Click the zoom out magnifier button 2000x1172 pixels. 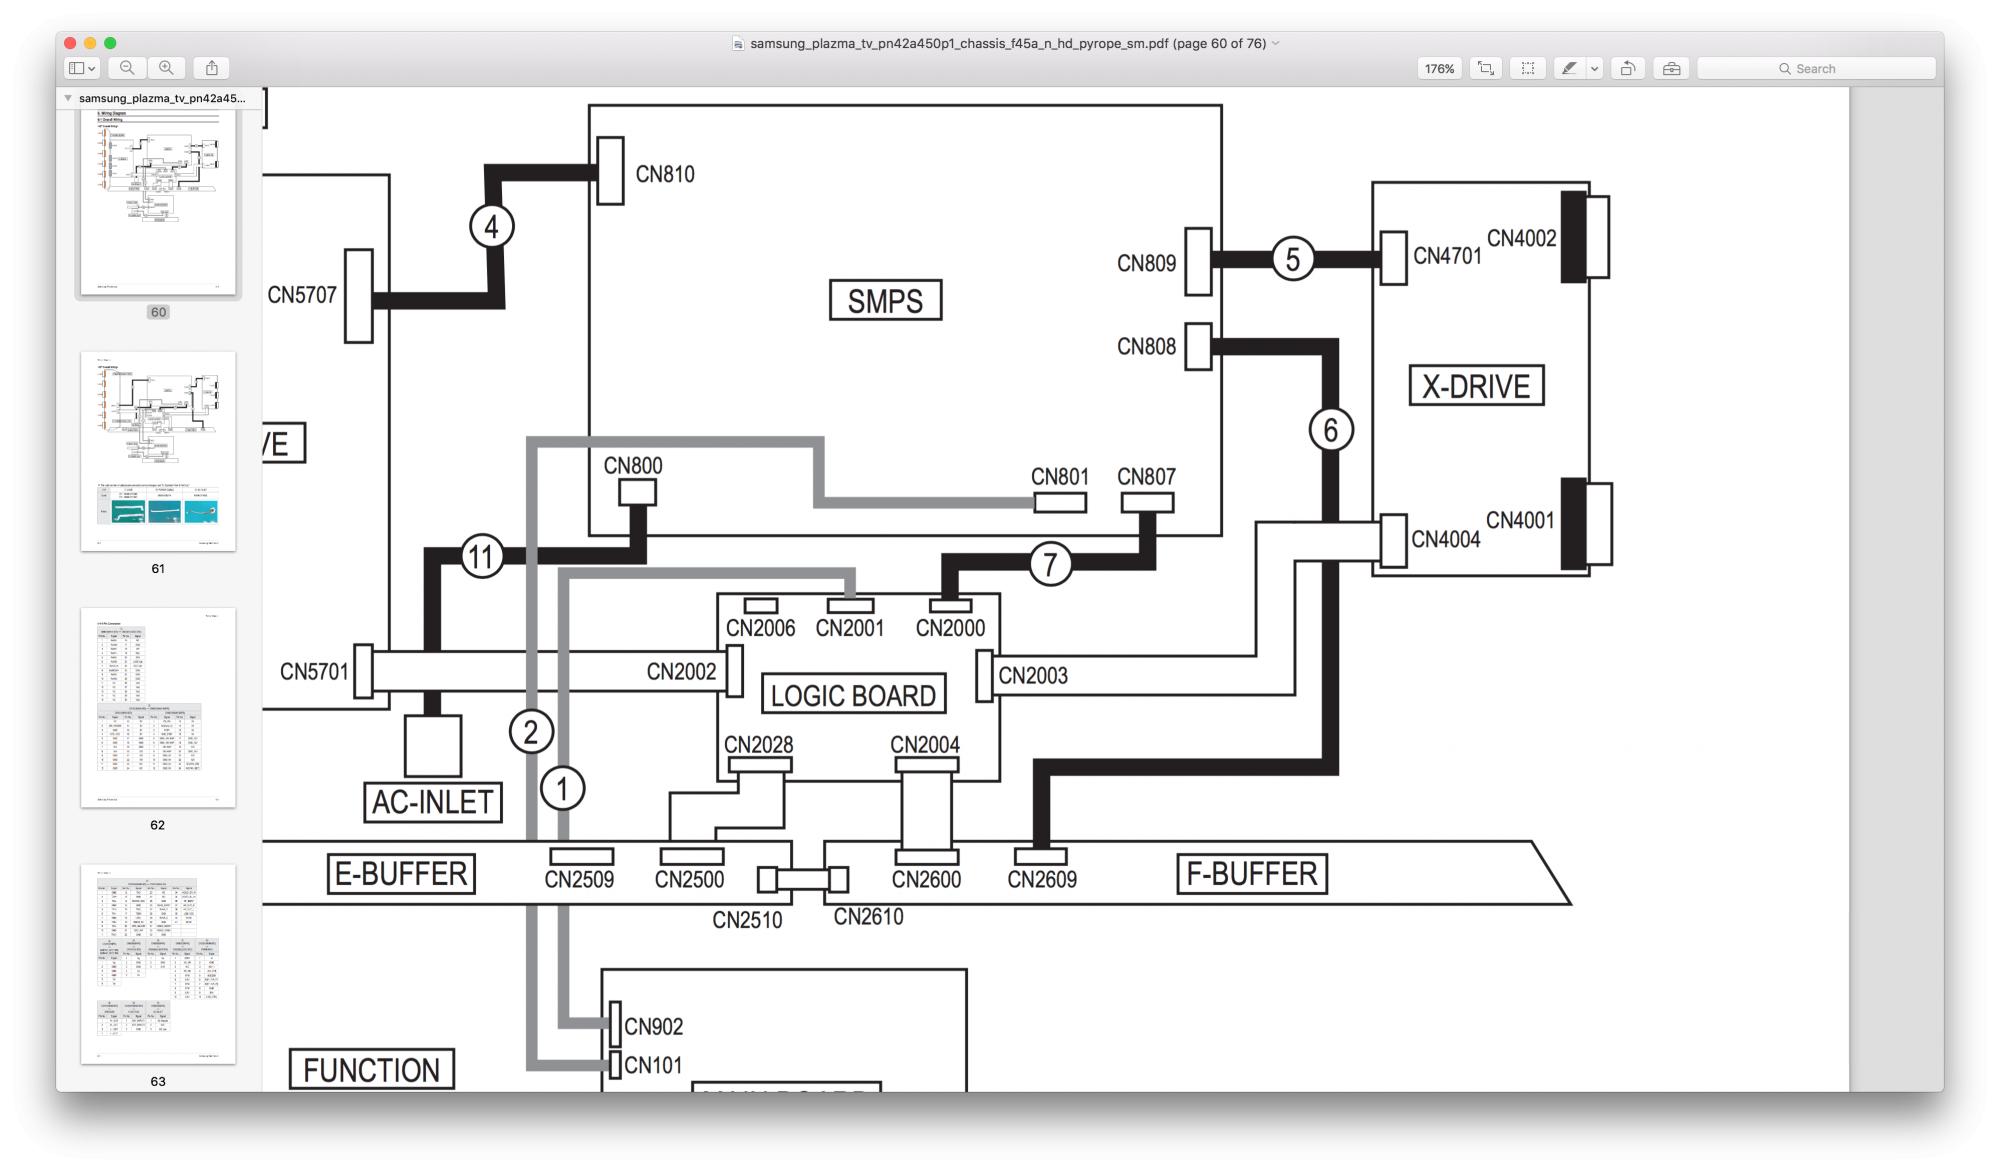tap(127, 68)
